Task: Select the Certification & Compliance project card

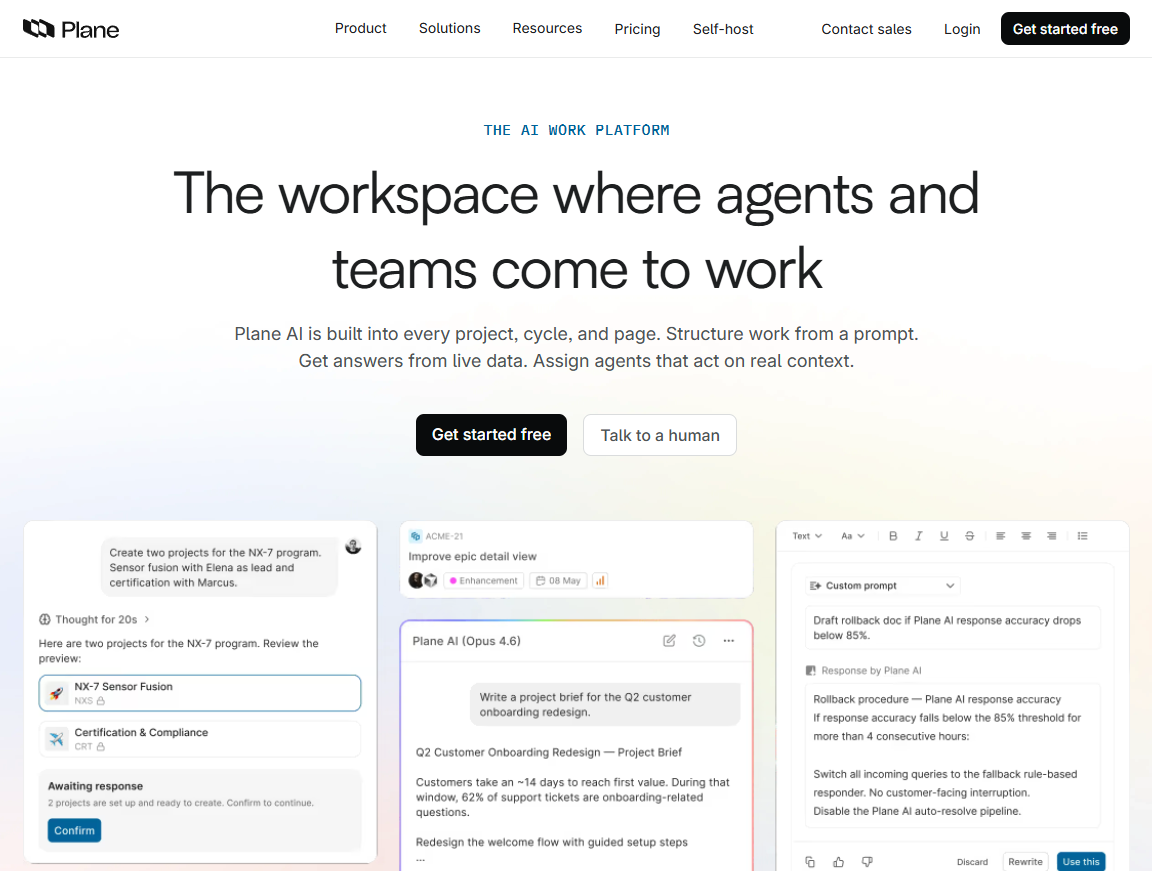Action: click(x=200, y=739)
